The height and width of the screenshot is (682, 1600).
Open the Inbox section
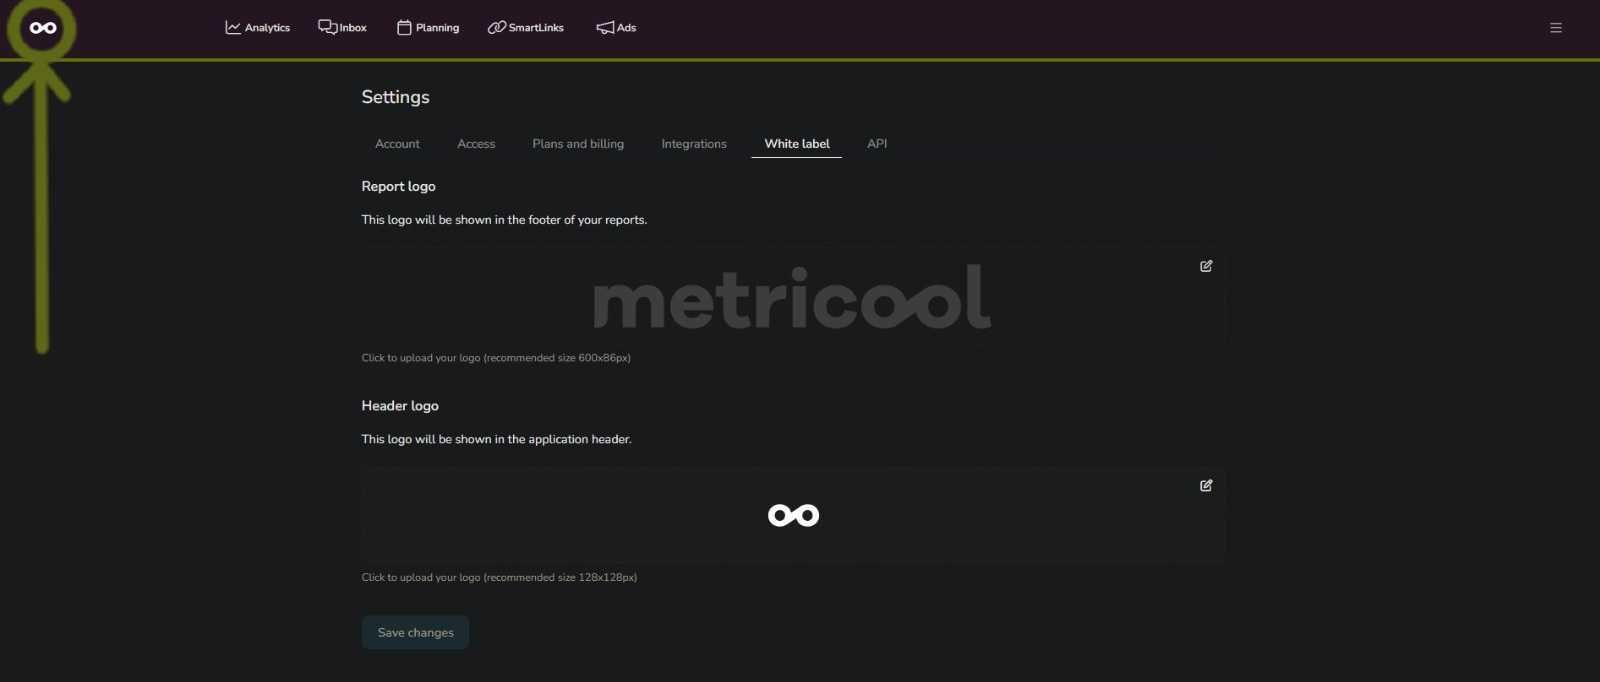(342, 28)
